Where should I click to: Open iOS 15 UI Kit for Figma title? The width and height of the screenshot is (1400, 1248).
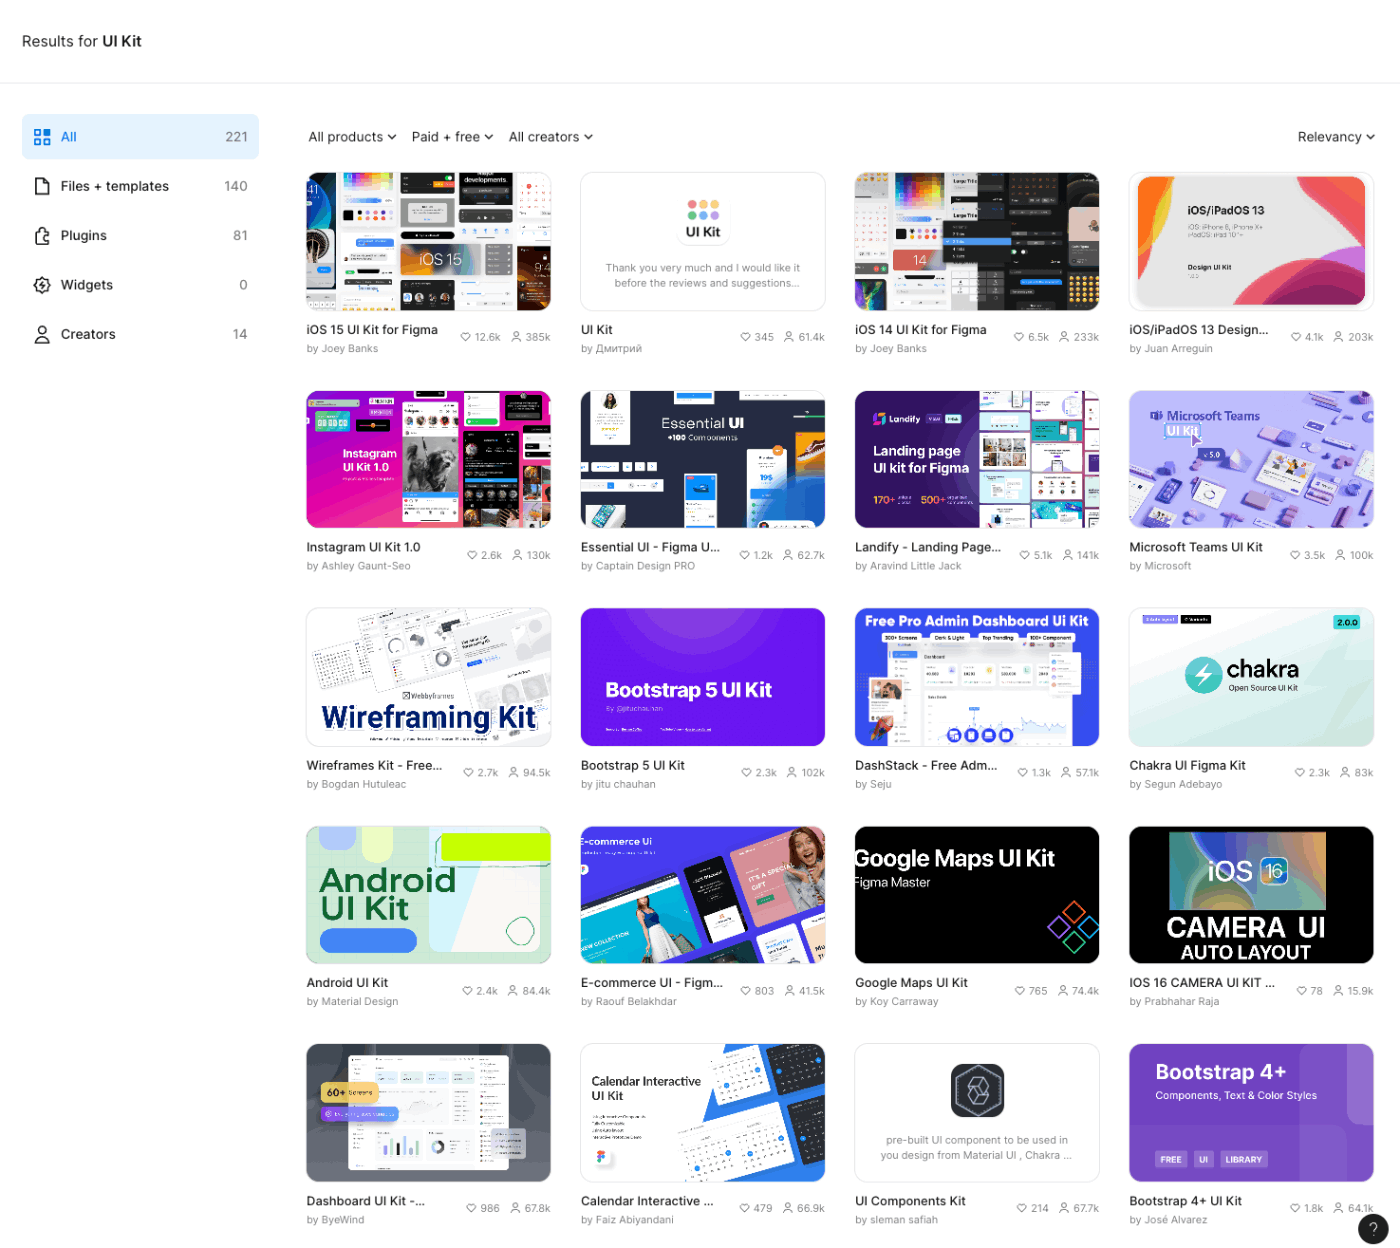pos(372,330)
